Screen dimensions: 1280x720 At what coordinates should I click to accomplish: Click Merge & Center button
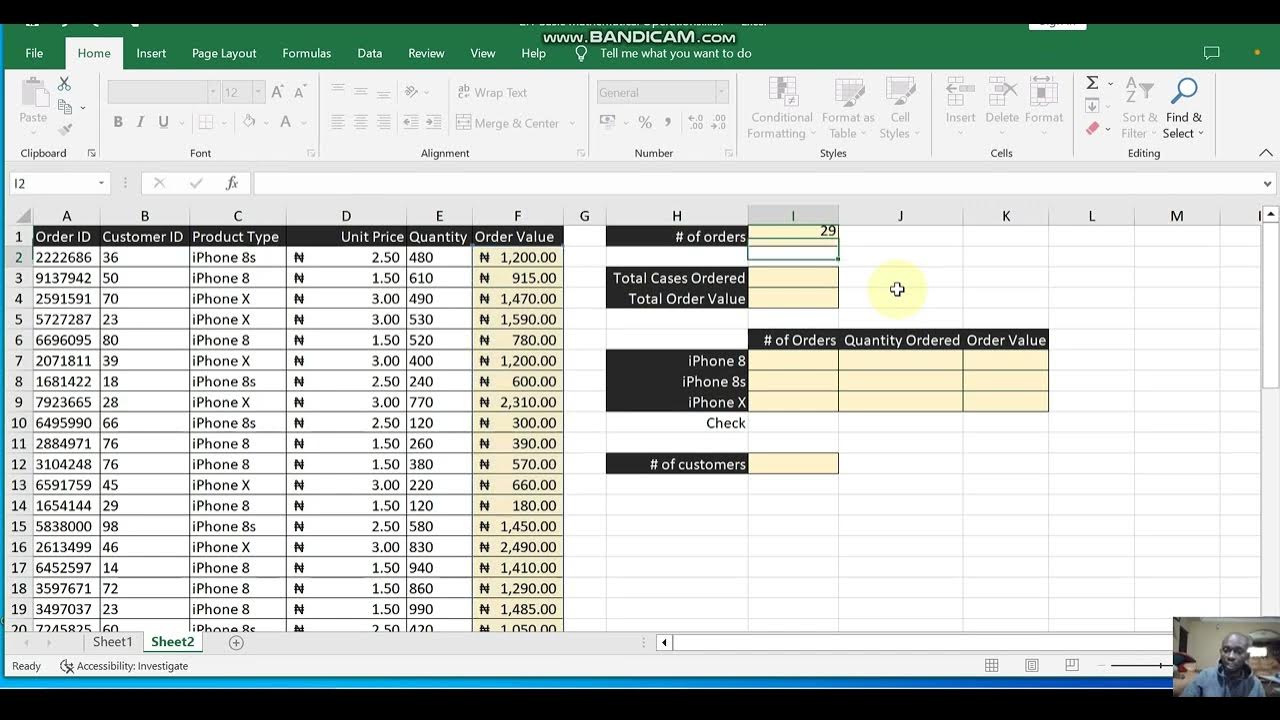click(508, 123)
